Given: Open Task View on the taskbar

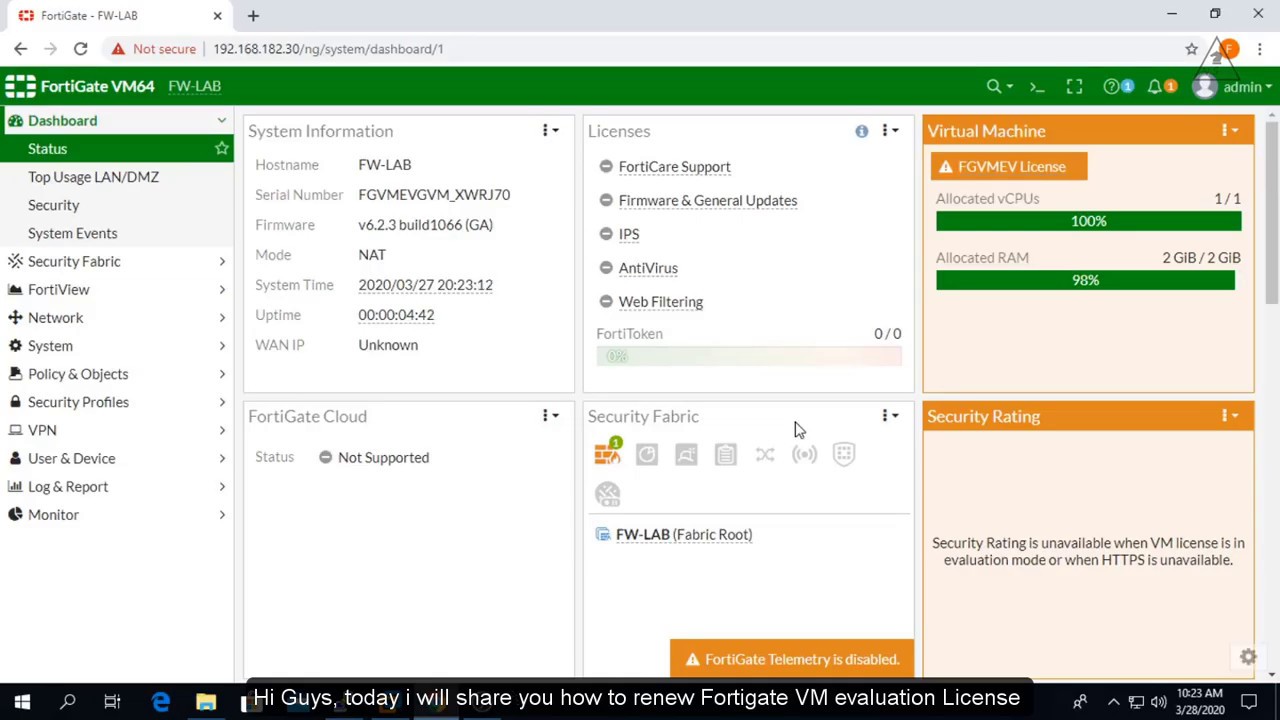Looking at the screenshot, I should pyautogui.click(x=112, y=702).
